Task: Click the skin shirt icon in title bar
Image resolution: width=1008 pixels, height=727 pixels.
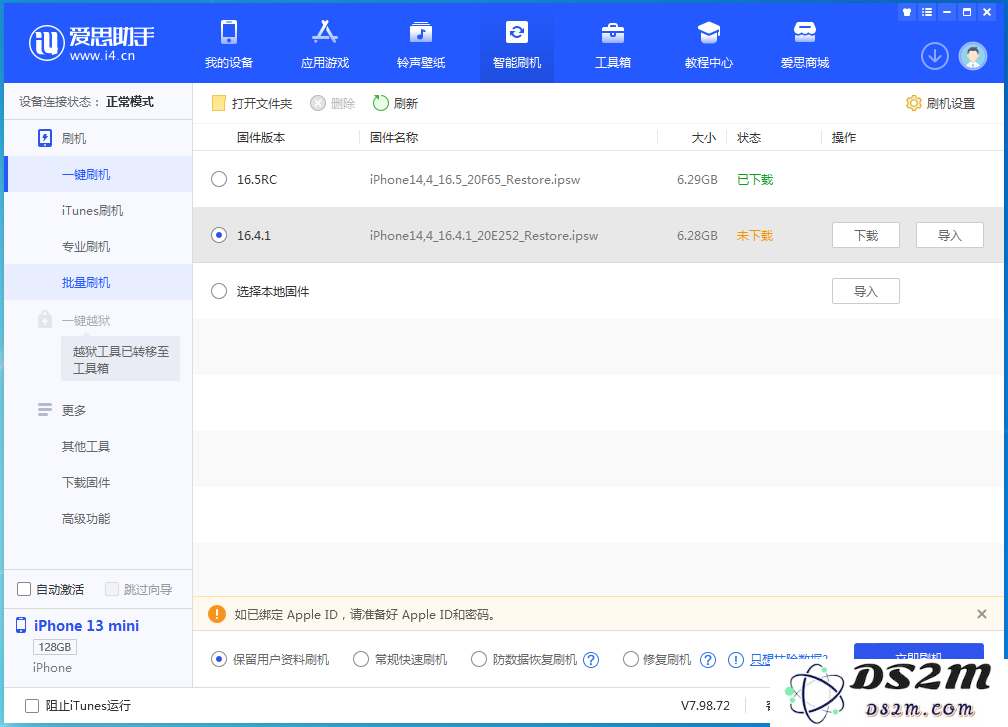Action: (907, 12)
